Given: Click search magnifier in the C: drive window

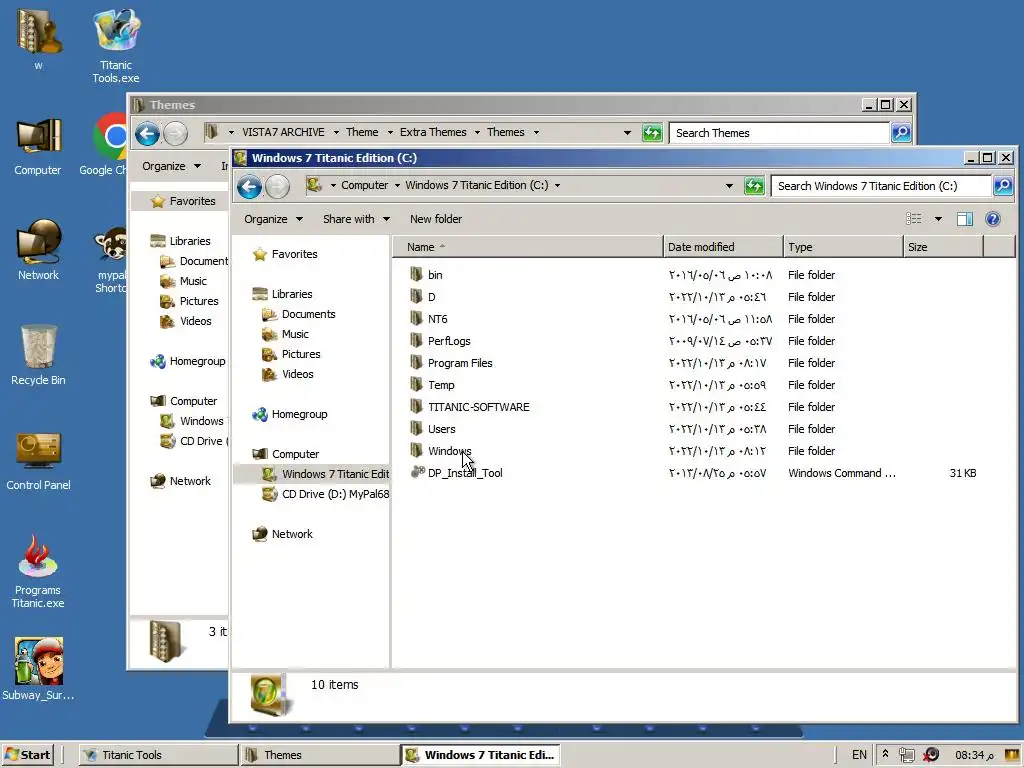Looking at the screenshot, I should click(x=1002, y=186).
